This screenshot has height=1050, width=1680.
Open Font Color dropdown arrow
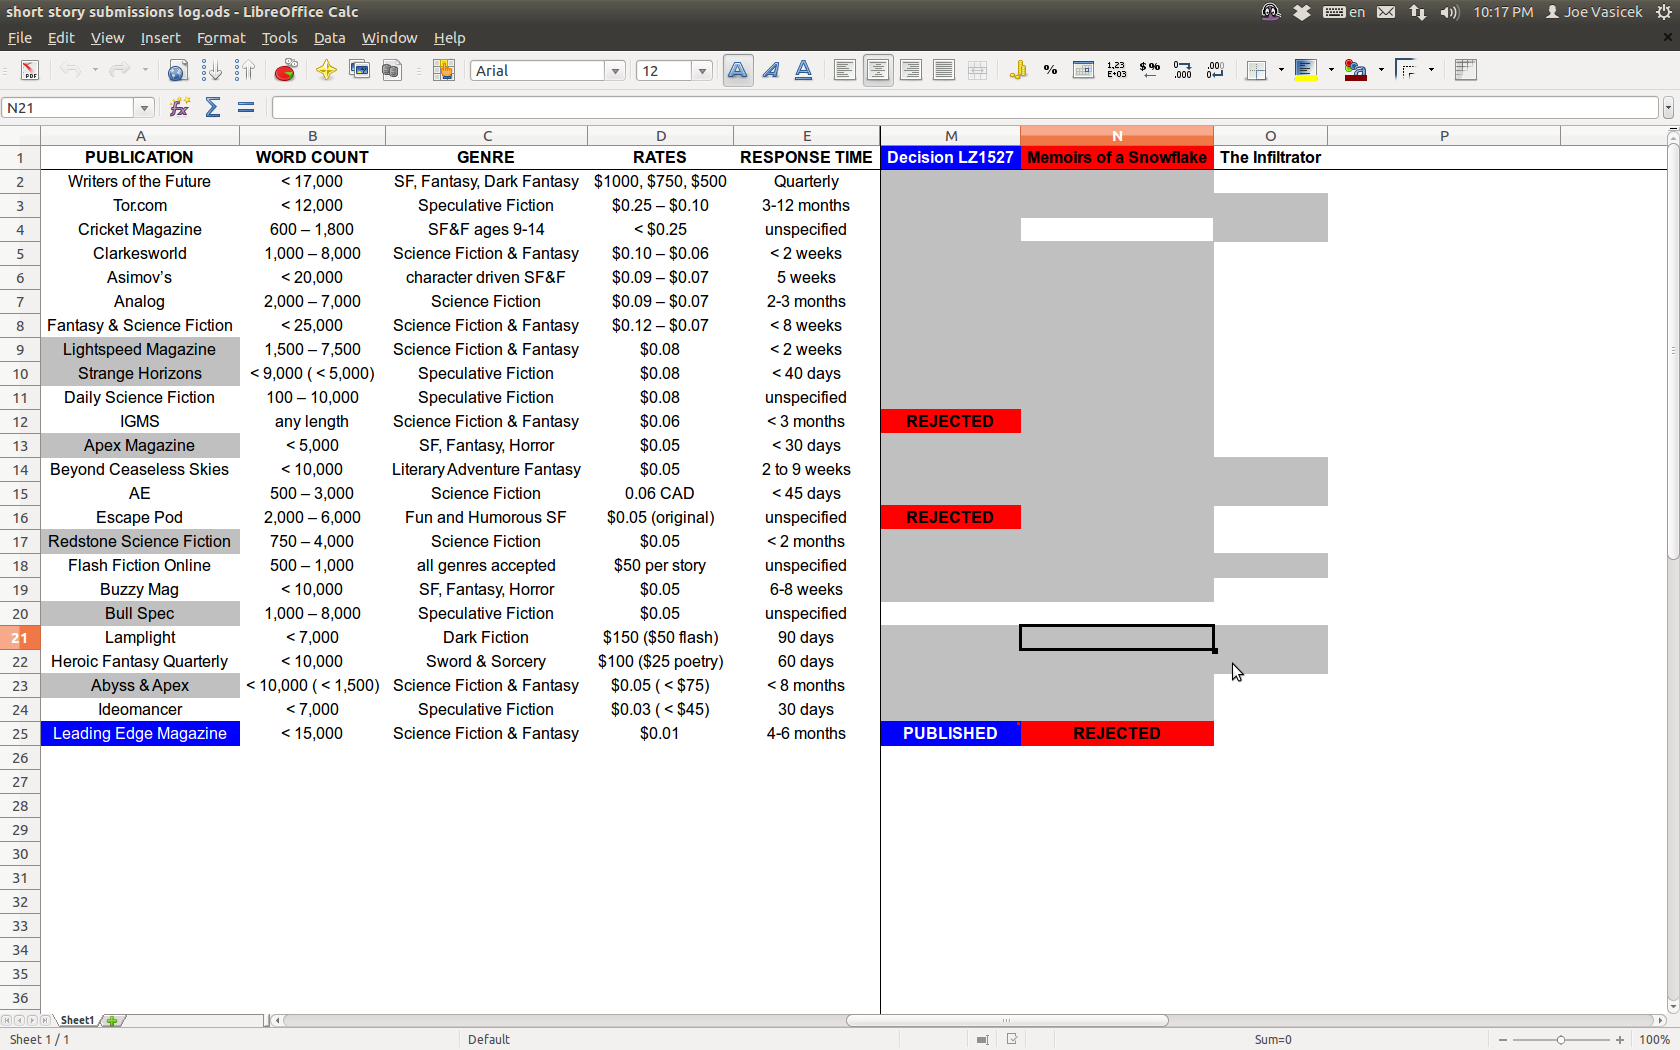pos(1381,70)
